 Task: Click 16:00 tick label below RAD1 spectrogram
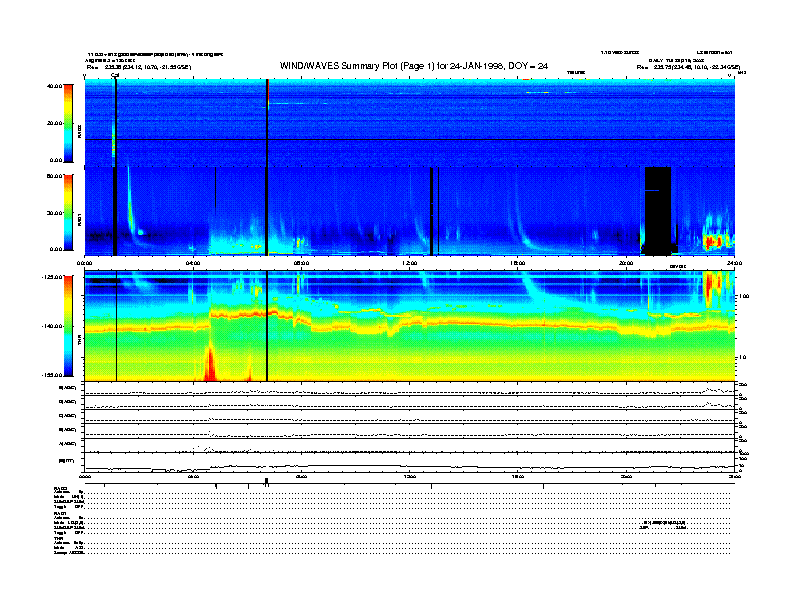518,263
